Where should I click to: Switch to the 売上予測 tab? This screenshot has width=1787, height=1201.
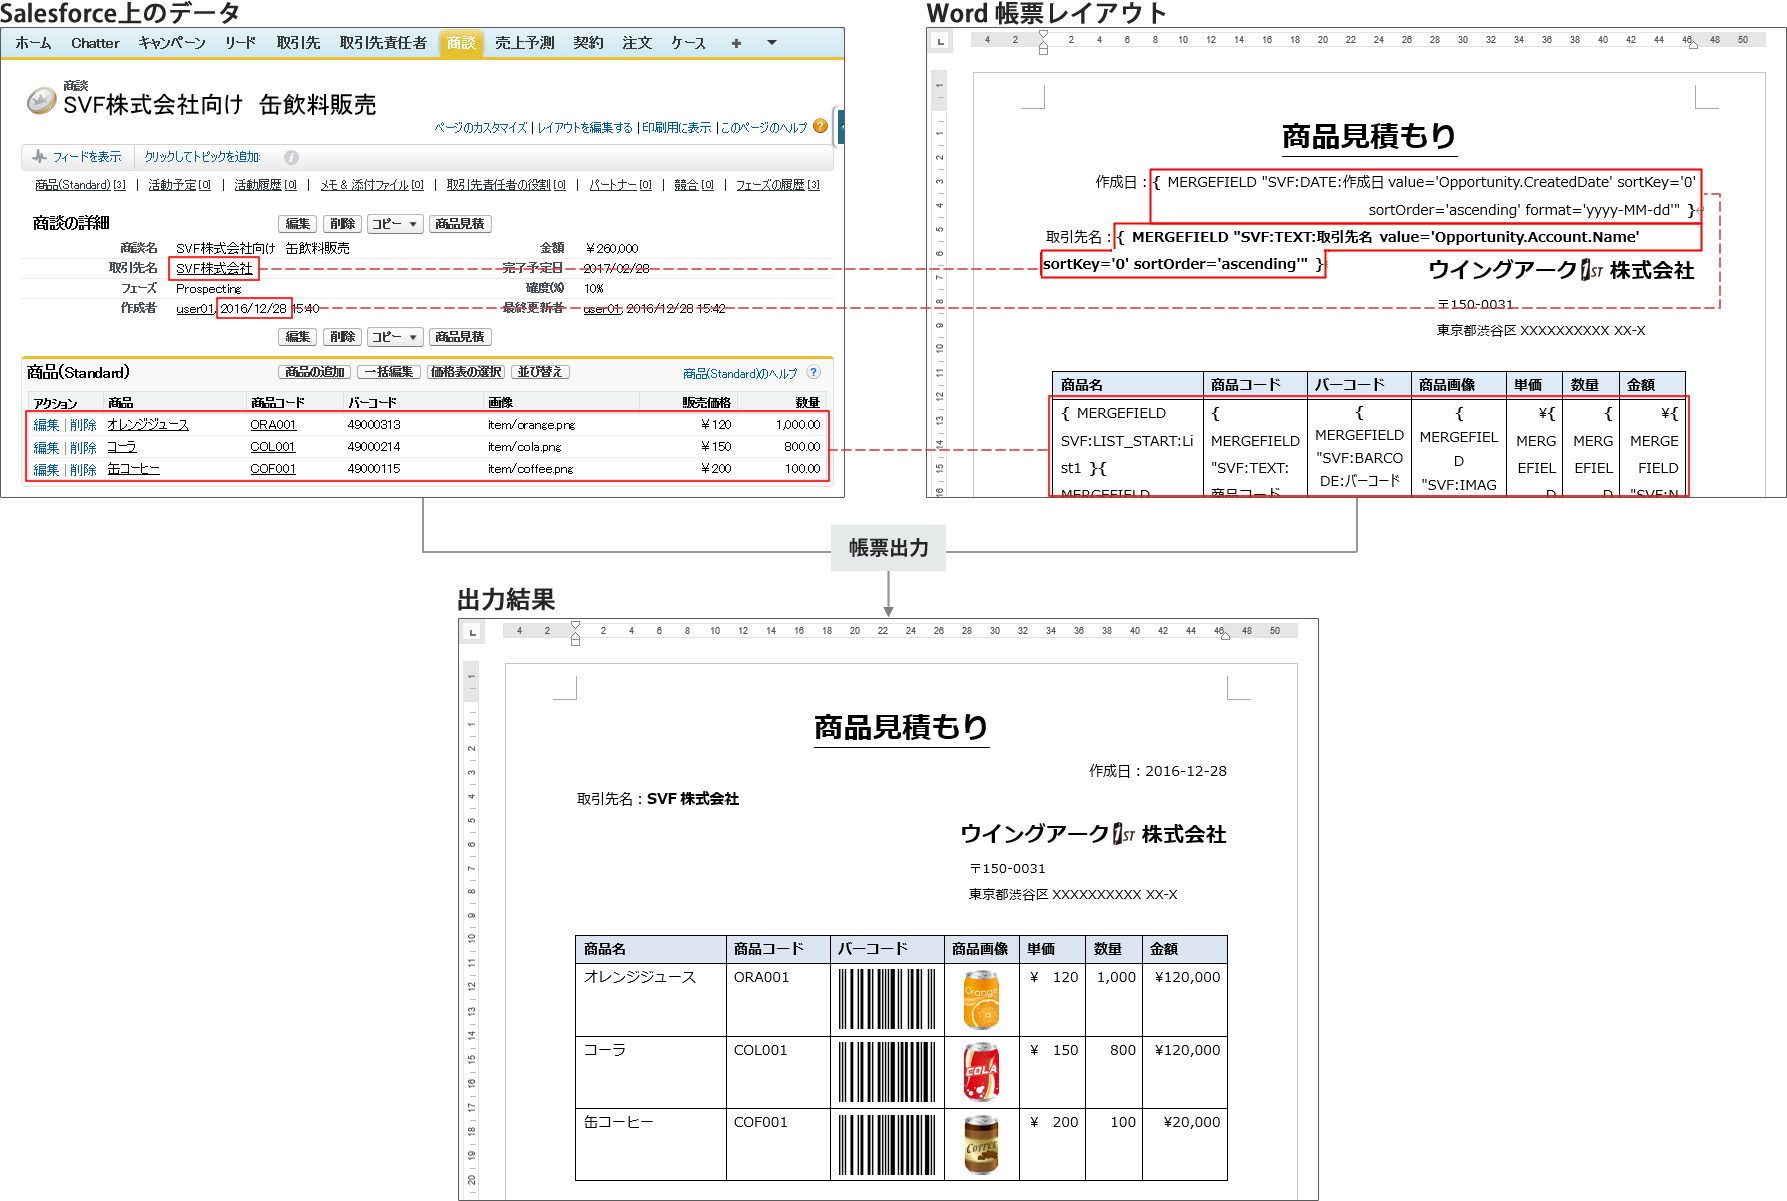point(524,43)
